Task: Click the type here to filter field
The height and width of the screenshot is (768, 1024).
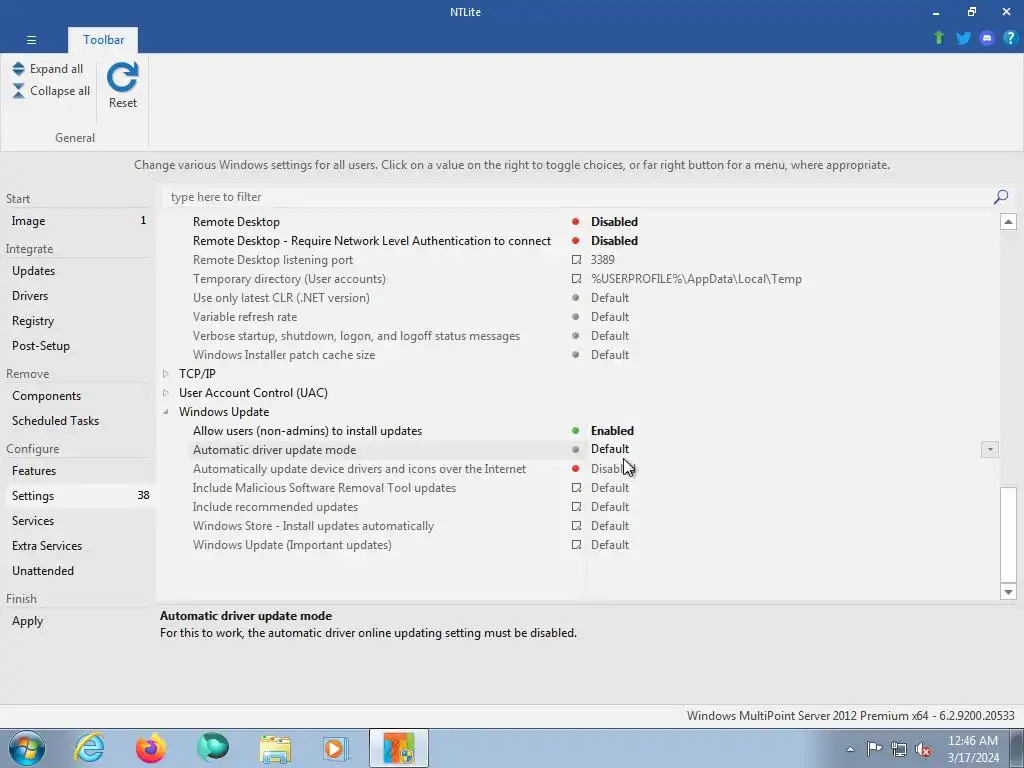Action: click(x=579, y=197)
